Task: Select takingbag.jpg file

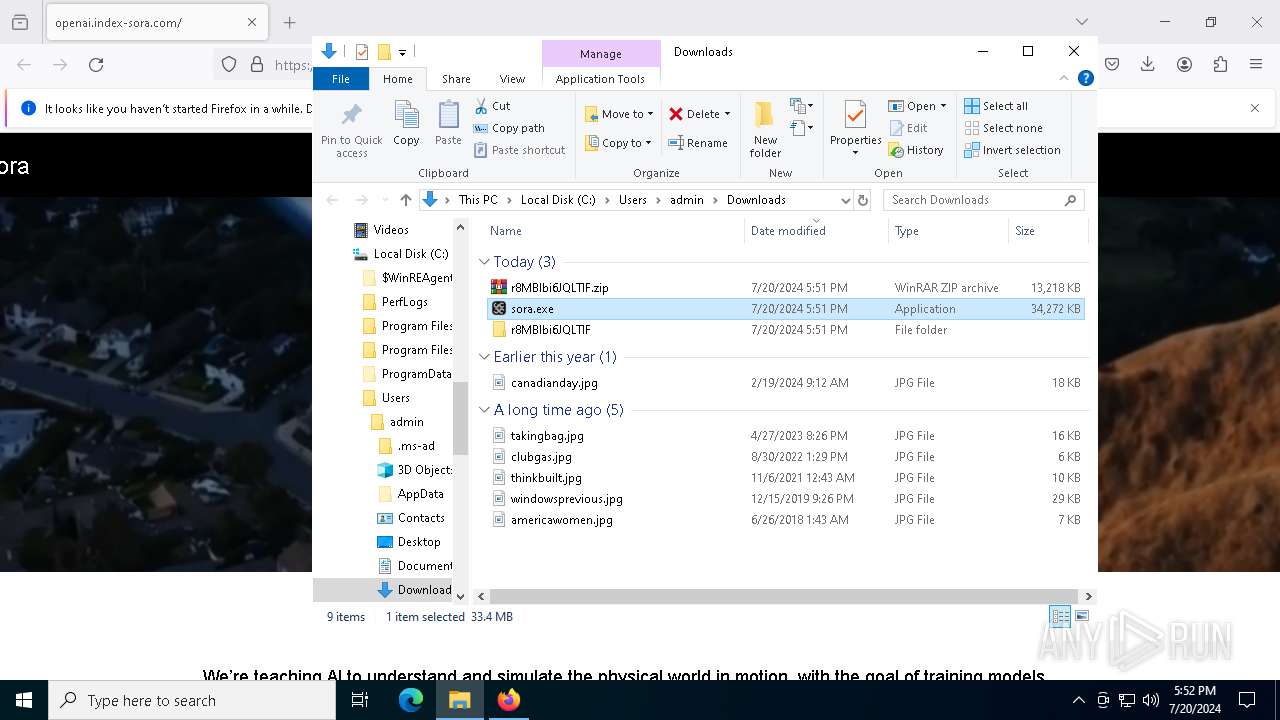Action: point(785,436)
